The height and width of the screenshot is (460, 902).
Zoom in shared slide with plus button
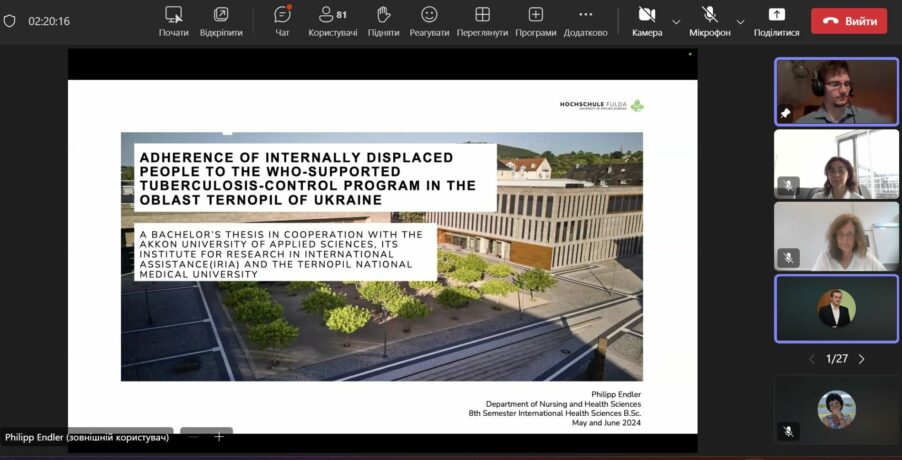(x=219, y=436)
